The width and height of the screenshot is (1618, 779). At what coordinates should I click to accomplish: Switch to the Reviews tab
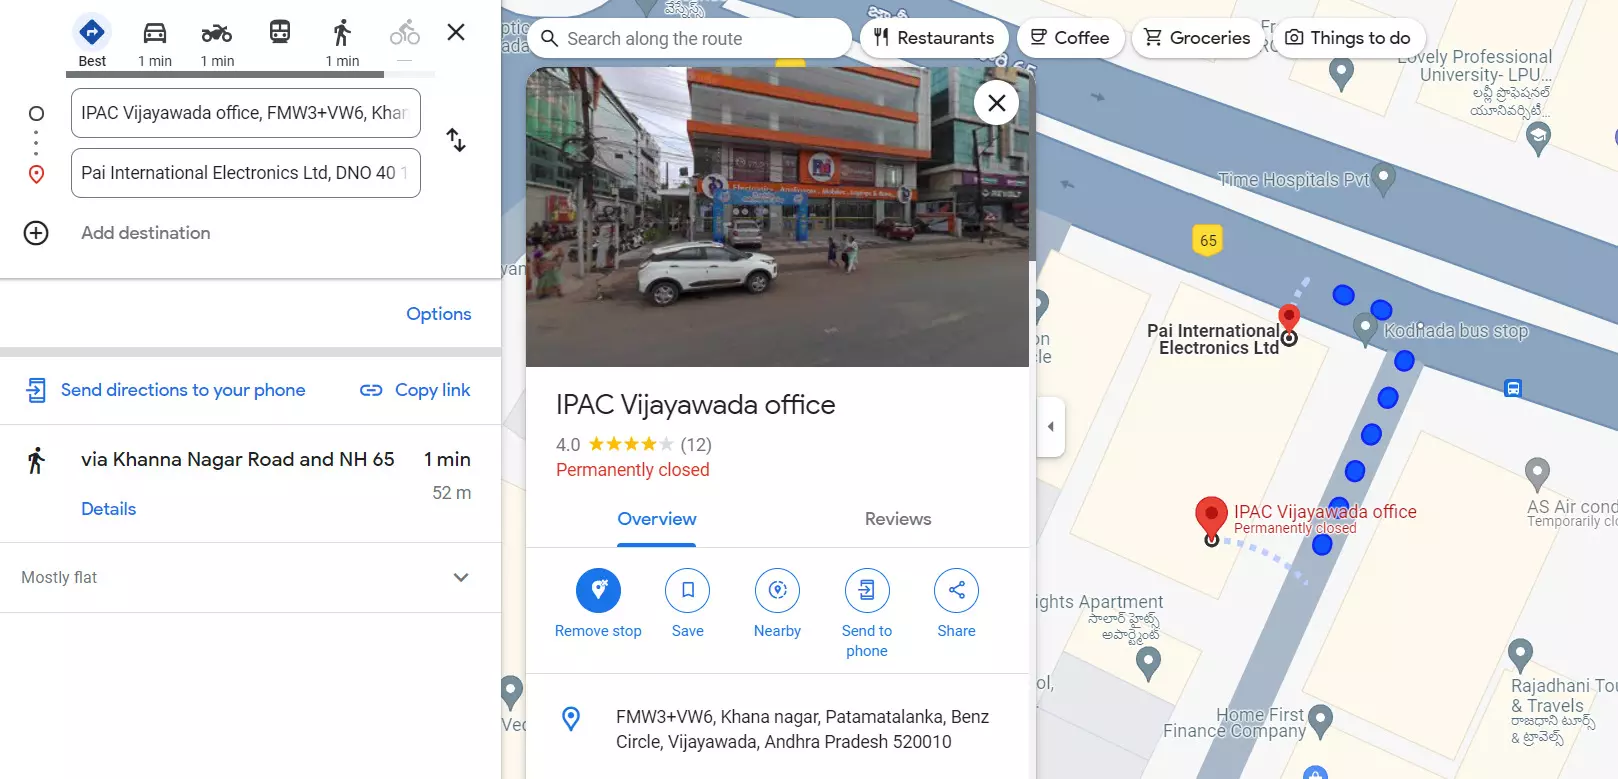[x=897, y=519]
